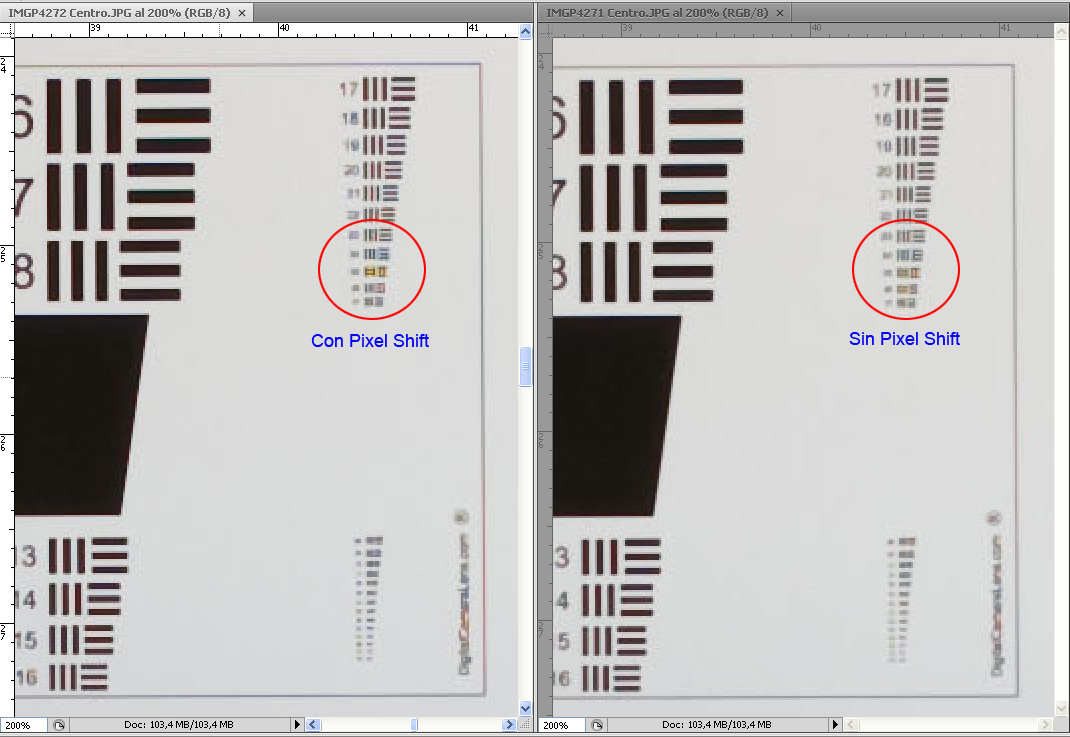Viewport: 1070px width, 737px height.
Task: Click the right window's horizontal scroll right arrow
Action: (x=1046, y=724)
